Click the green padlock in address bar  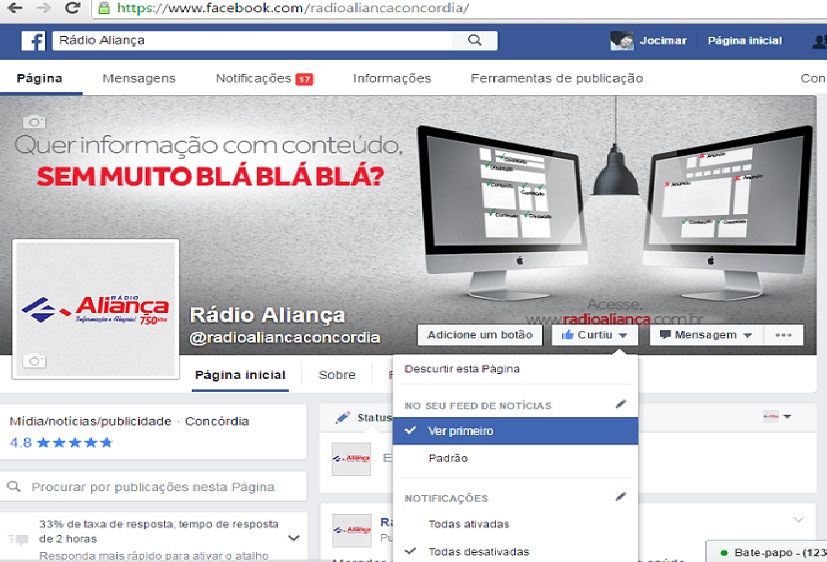pyautogui.click(x=104, y=8)
